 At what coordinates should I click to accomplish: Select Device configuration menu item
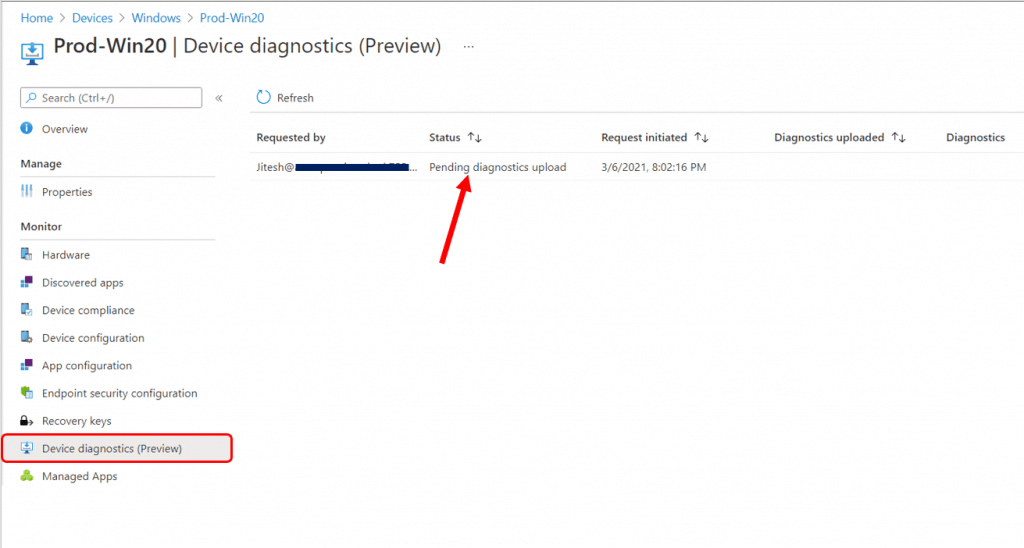(x=93, y=338)
